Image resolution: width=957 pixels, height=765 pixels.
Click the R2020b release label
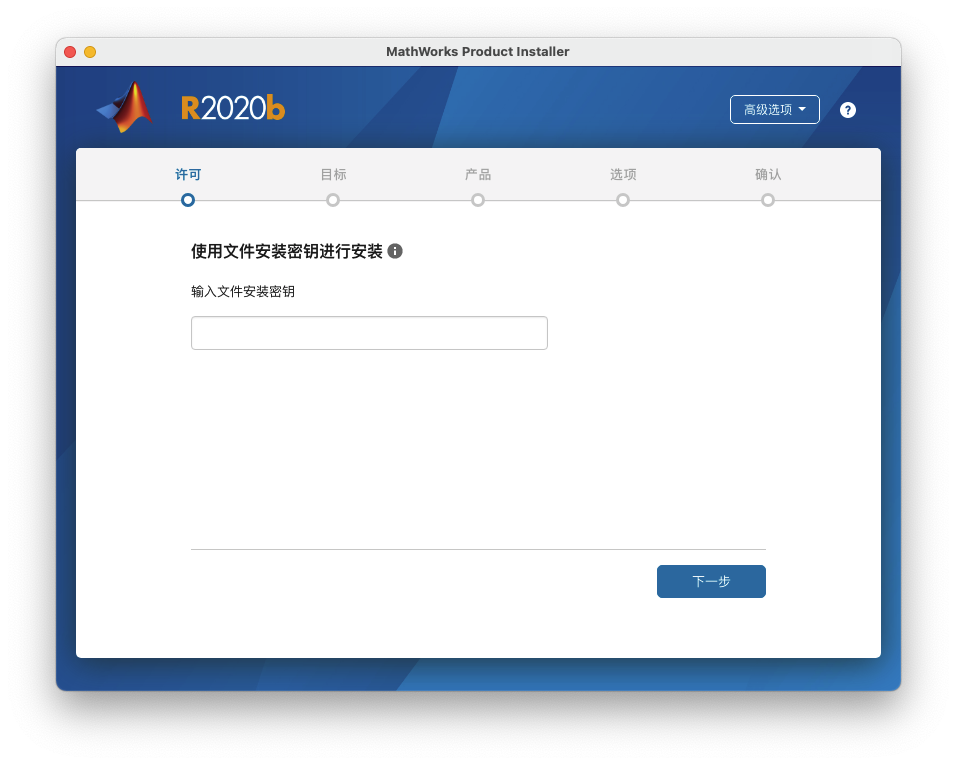pyautogui.click(x=233, y=108)
